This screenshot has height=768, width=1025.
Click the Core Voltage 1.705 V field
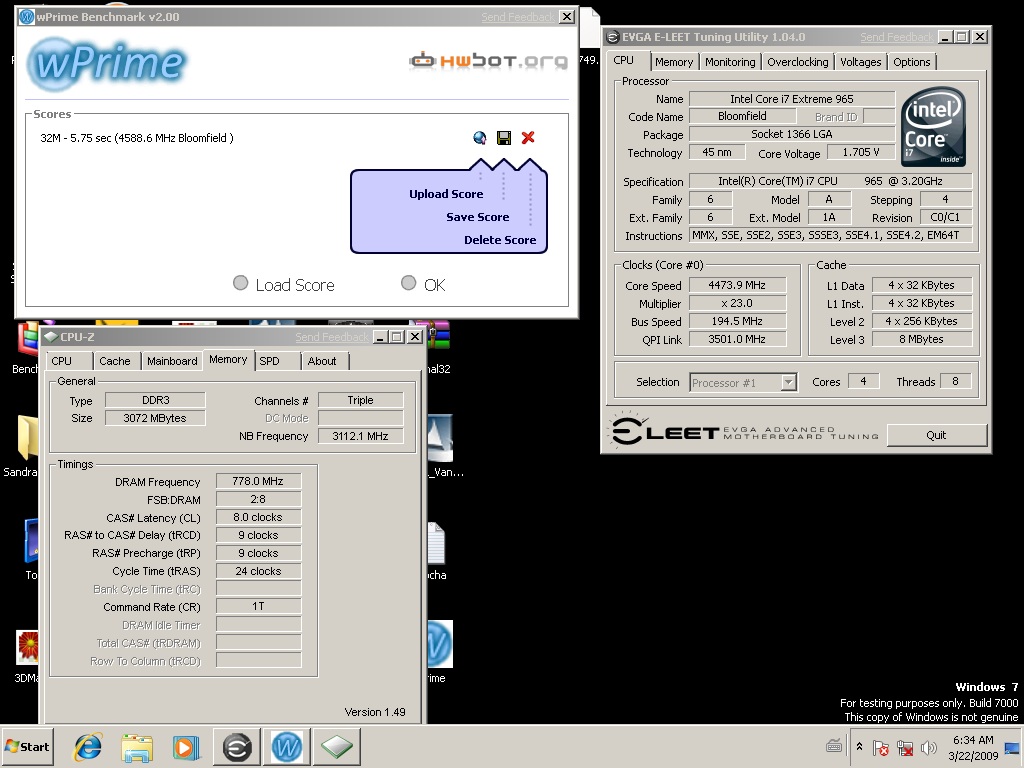860,152
